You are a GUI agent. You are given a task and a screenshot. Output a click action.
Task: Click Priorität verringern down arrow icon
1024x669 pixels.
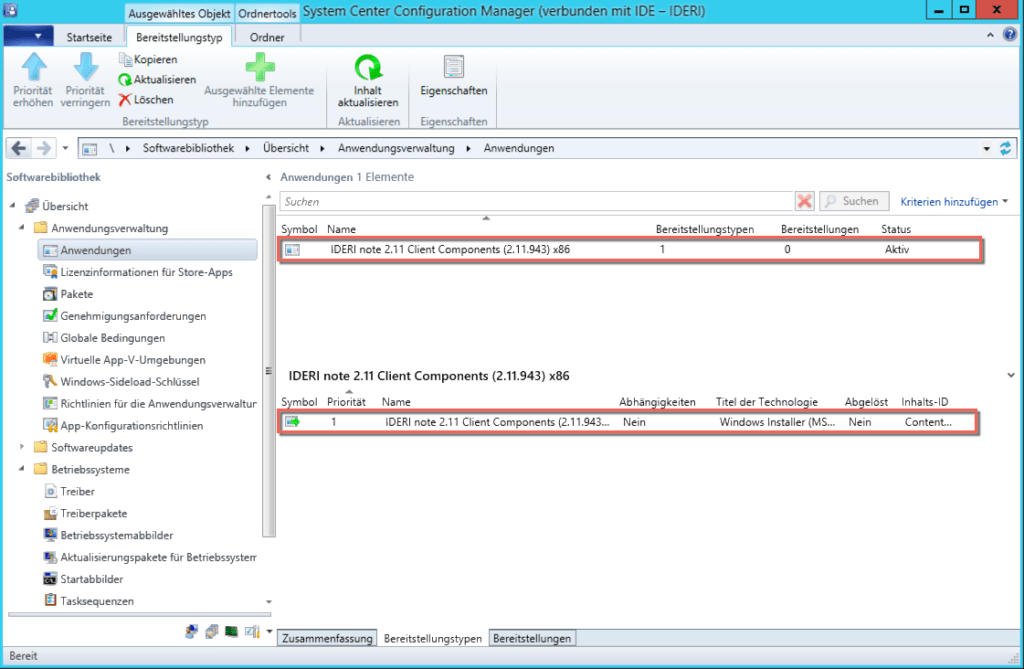pyautogui.click(x=86, y=67)
